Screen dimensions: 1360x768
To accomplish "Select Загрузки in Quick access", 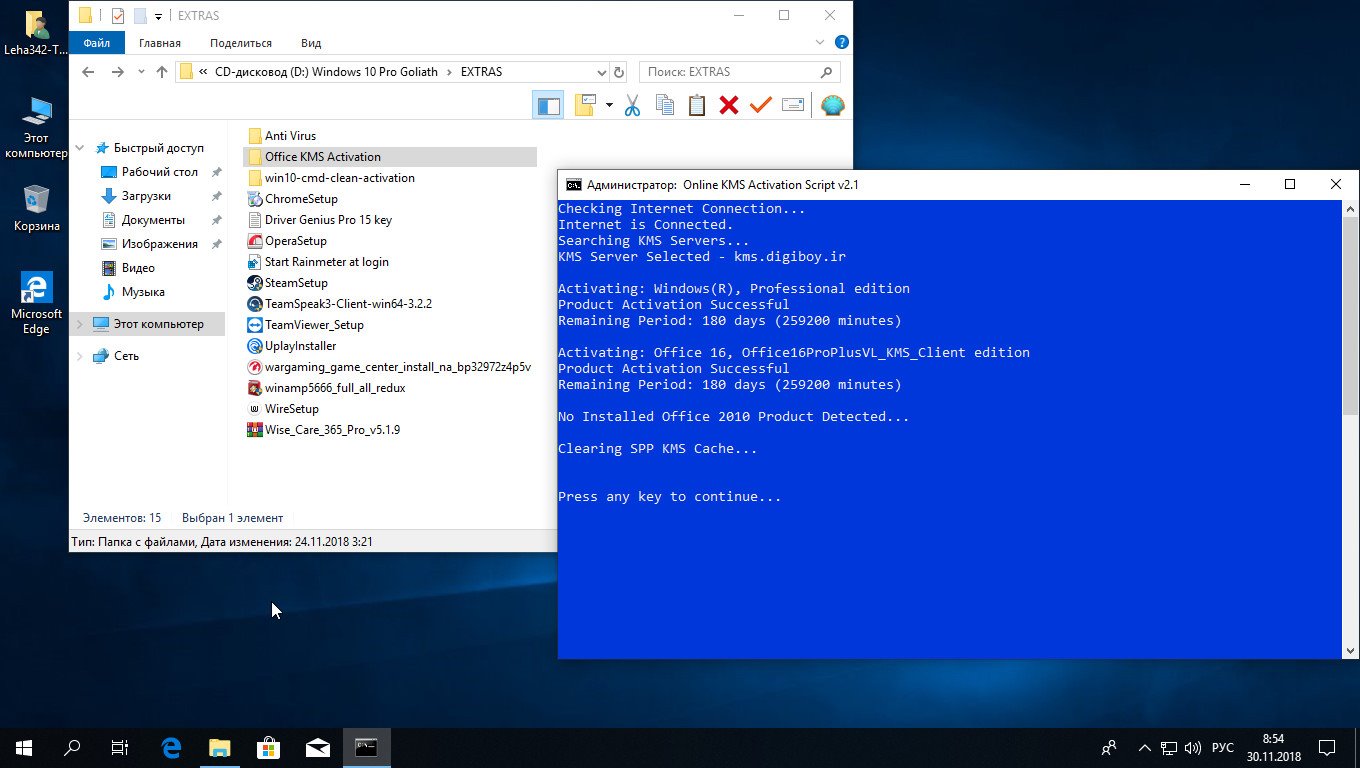I will (146, 196).
